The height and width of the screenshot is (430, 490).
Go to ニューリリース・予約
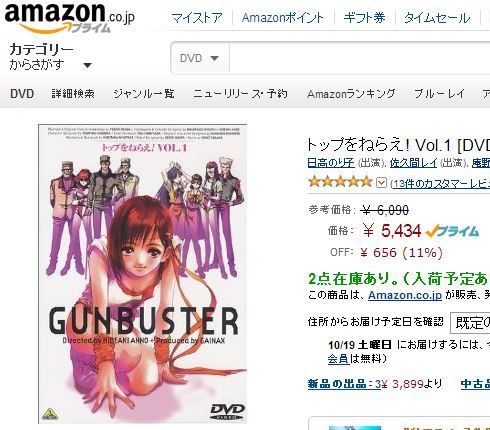(240, 94)
